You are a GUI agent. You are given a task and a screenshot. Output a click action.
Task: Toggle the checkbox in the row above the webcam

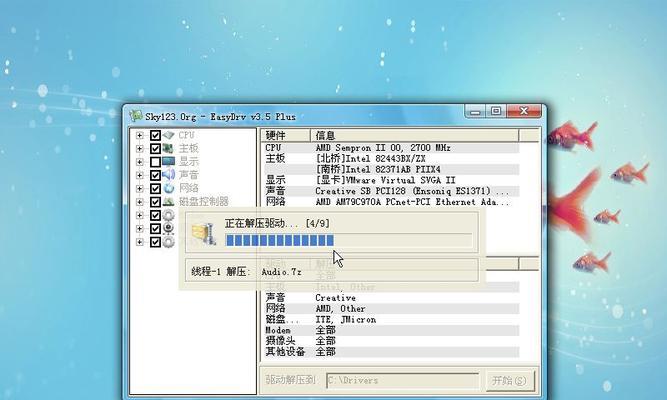[155, 215]
